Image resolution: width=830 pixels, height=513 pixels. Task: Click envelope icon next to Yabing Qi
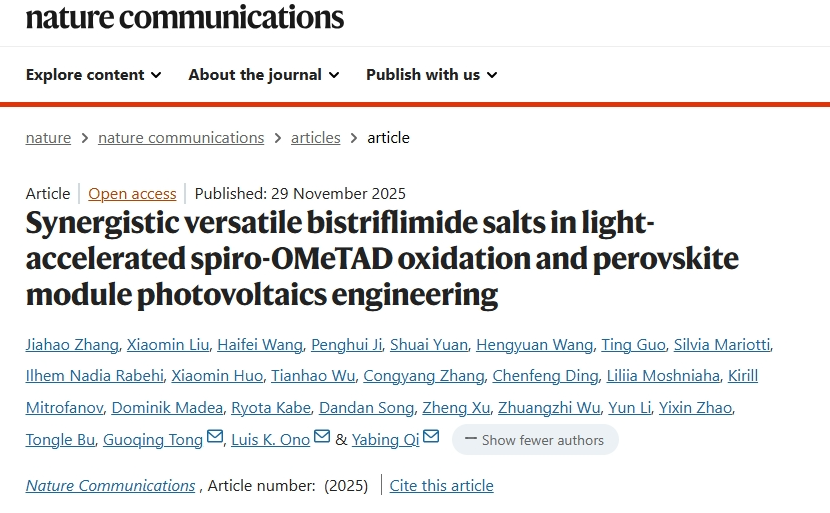pyautogui.click(x=431, y=437)
